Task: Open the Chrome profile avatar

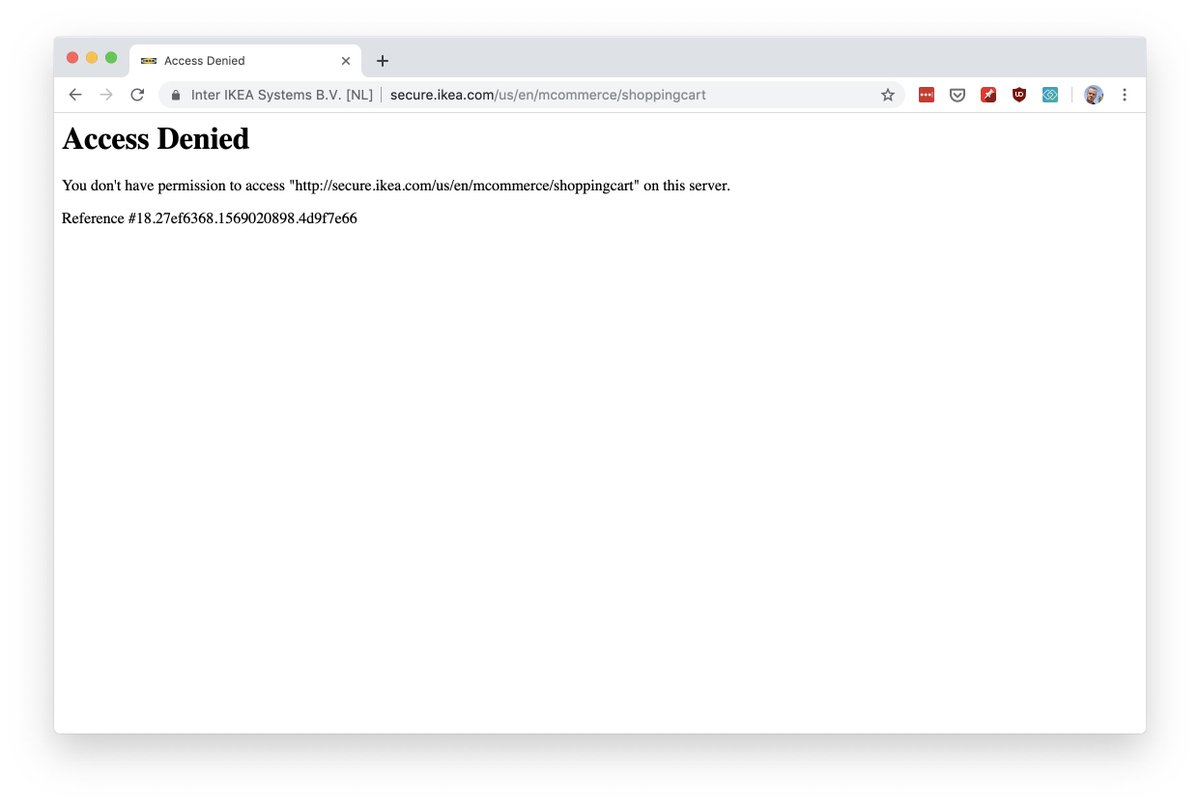Action: pos(1093,95)
